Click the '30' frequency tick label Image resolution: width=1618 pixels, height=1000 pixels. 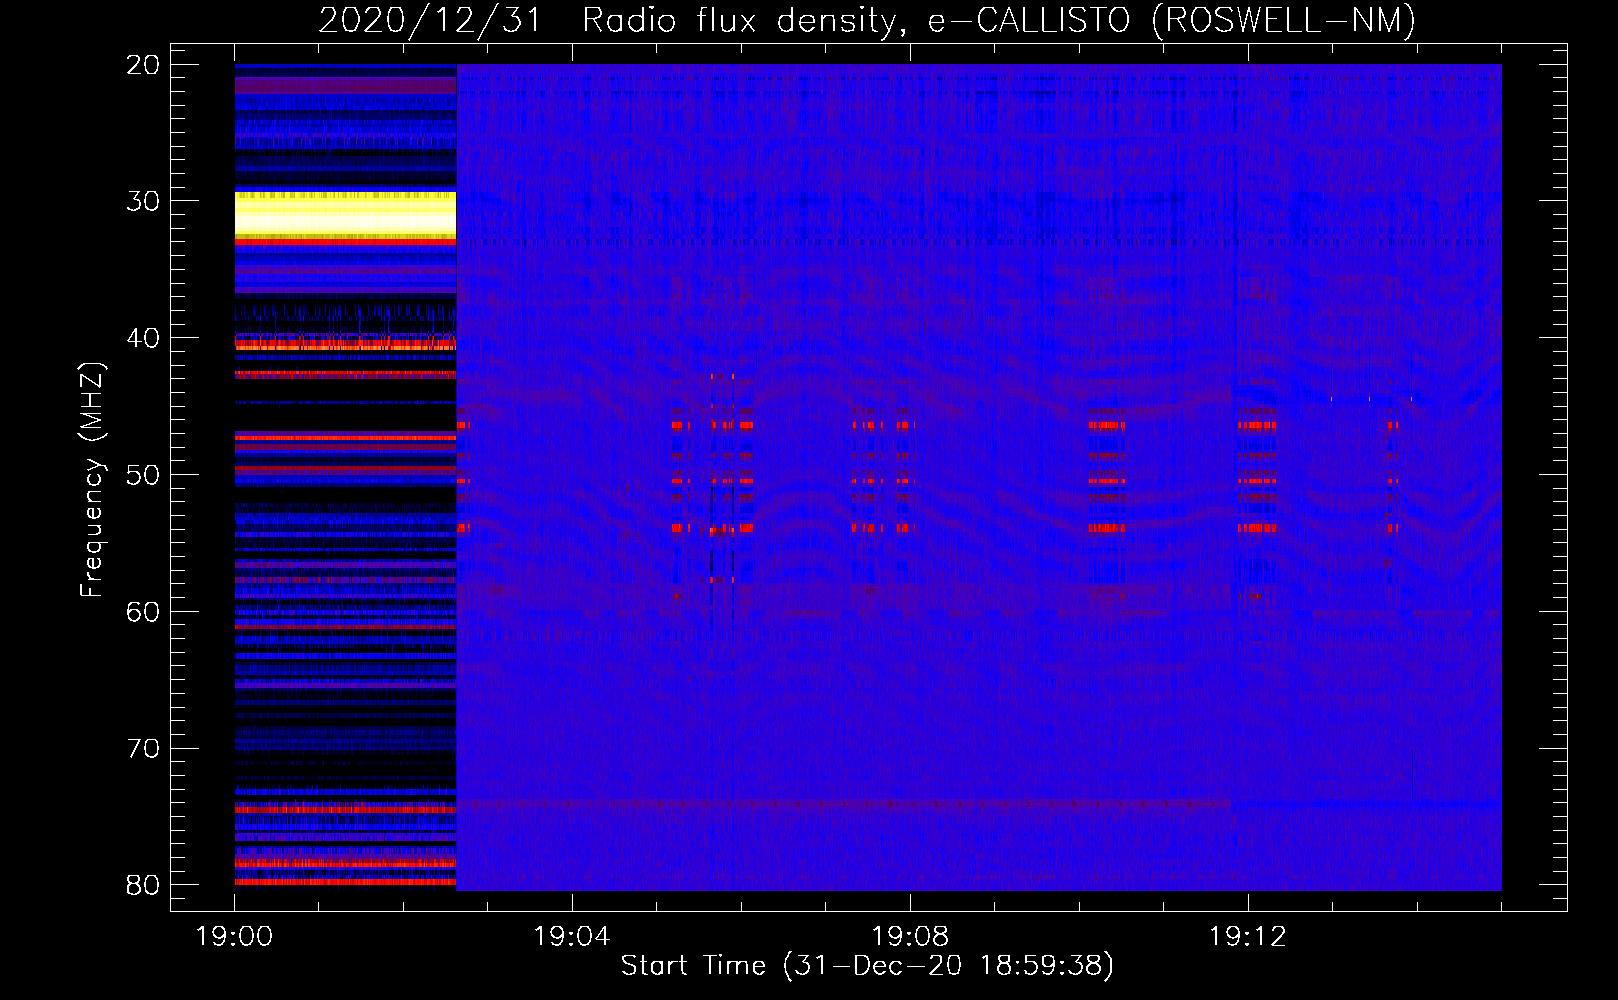tap(143, 201)
